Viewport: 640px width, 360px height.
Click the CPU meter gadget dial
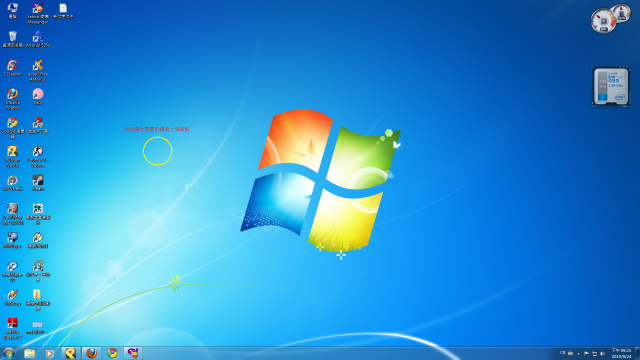604,21
